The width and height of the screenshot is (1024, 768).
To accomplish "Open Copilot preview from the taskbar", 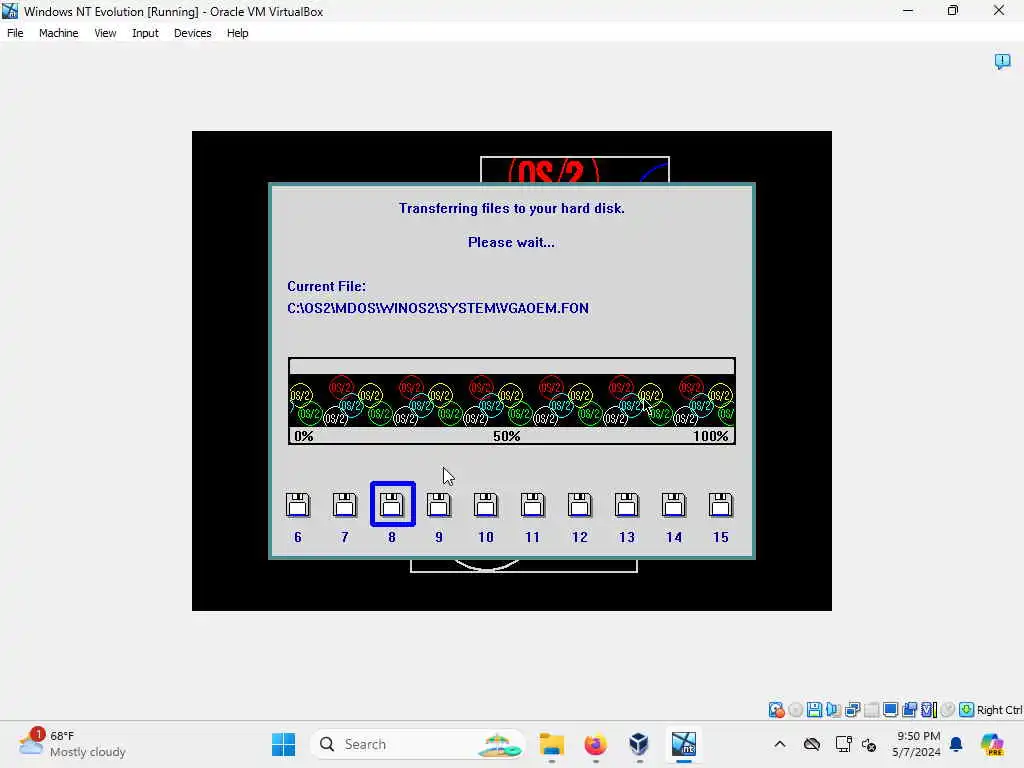I will coord(992,744).
